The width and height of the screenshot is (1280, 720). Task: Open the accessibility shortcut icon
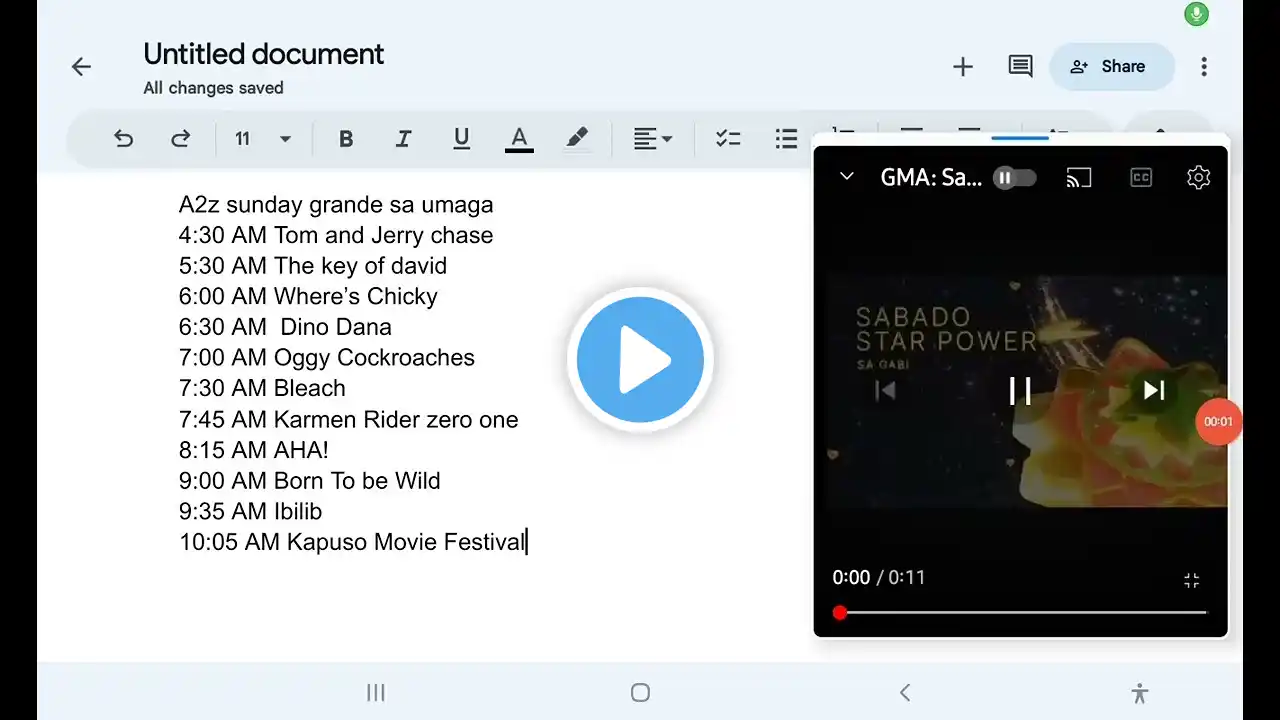point(1140,692)
